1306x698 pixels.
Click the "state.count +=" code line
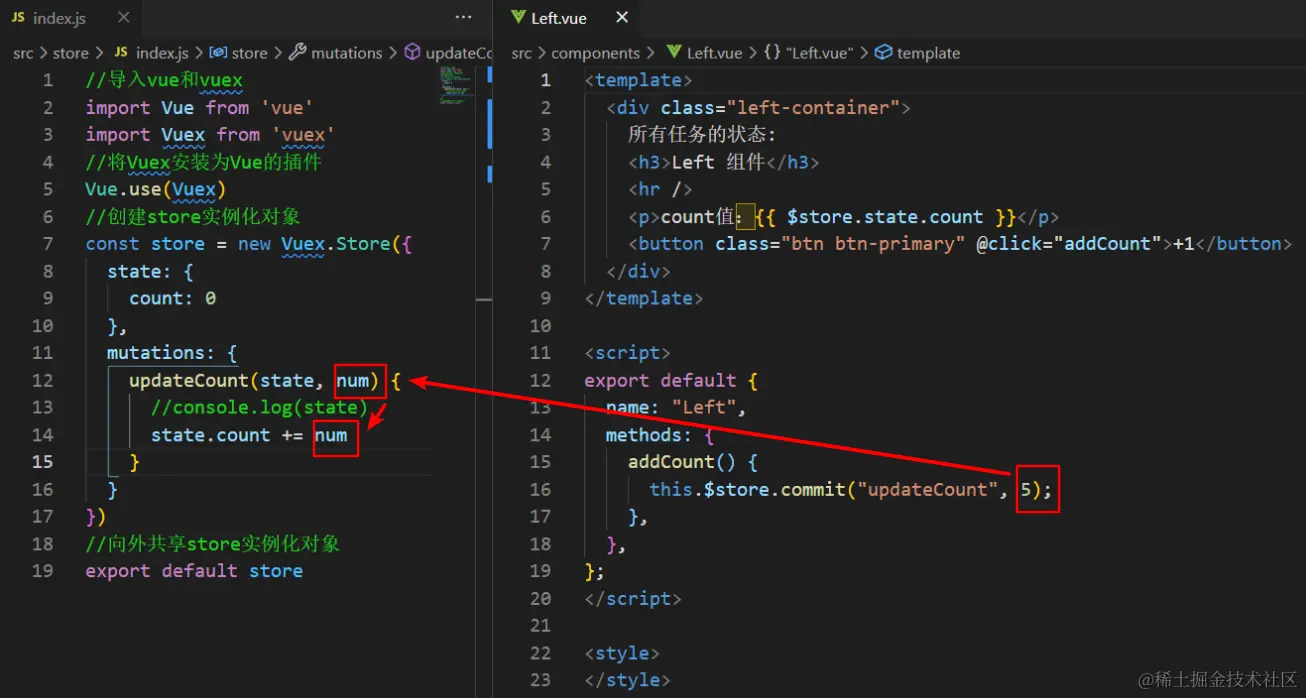(x=249, y=435)
